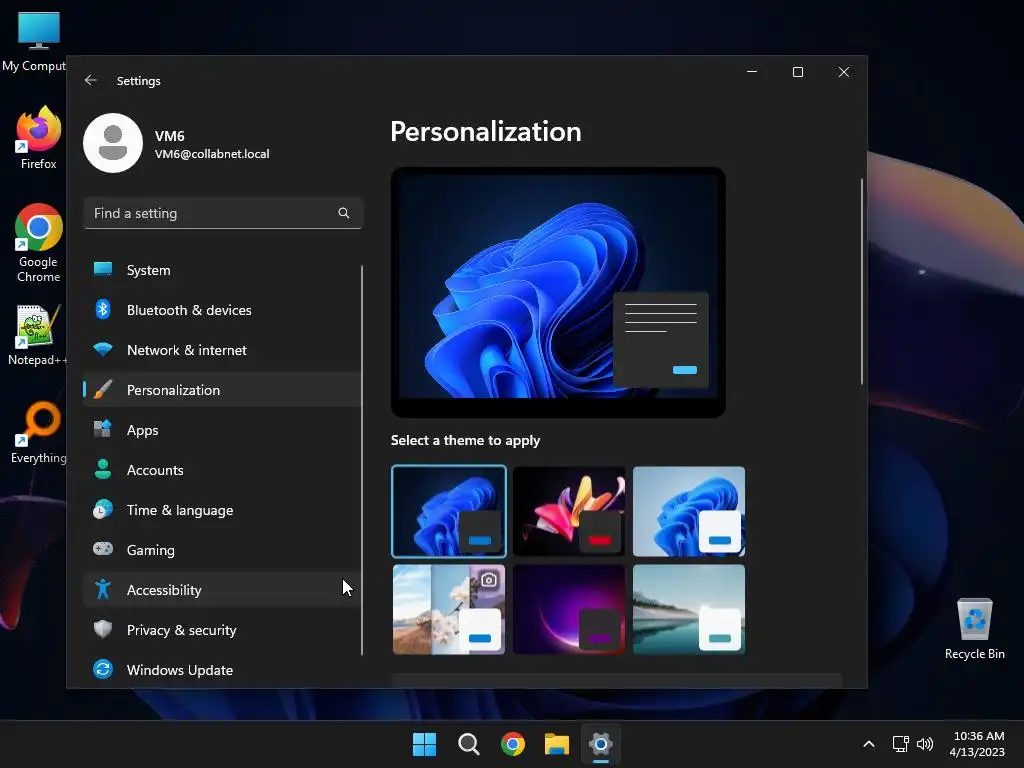Click the Accessibility figure icon
Image resolution: width=1024 pixels, height=768 pixels.
click(103, 589)
